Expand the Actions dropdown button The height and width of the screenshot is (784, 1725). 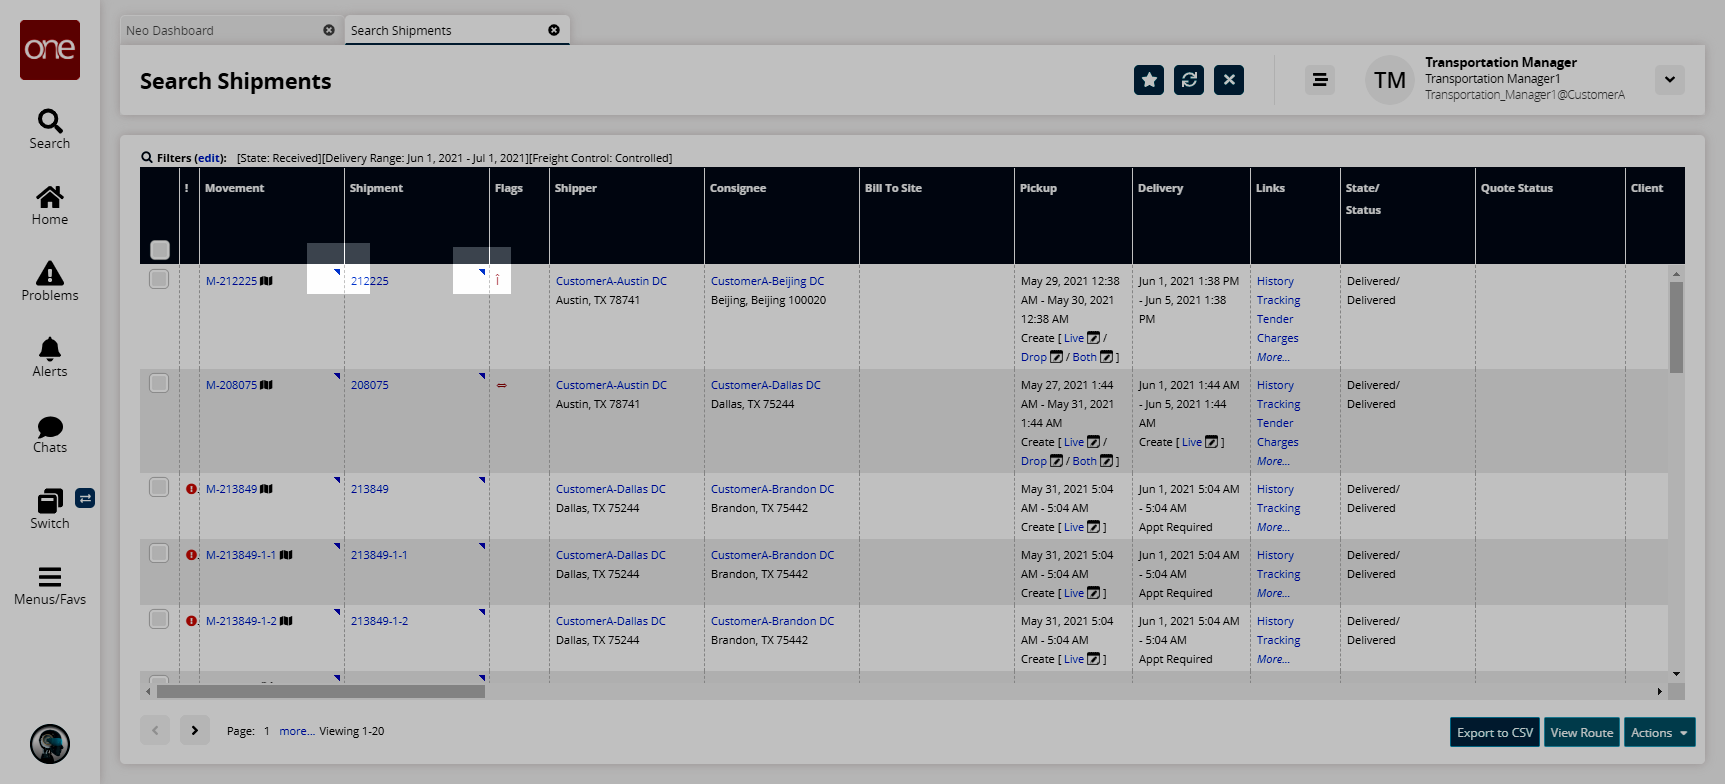pos(1659,733)
